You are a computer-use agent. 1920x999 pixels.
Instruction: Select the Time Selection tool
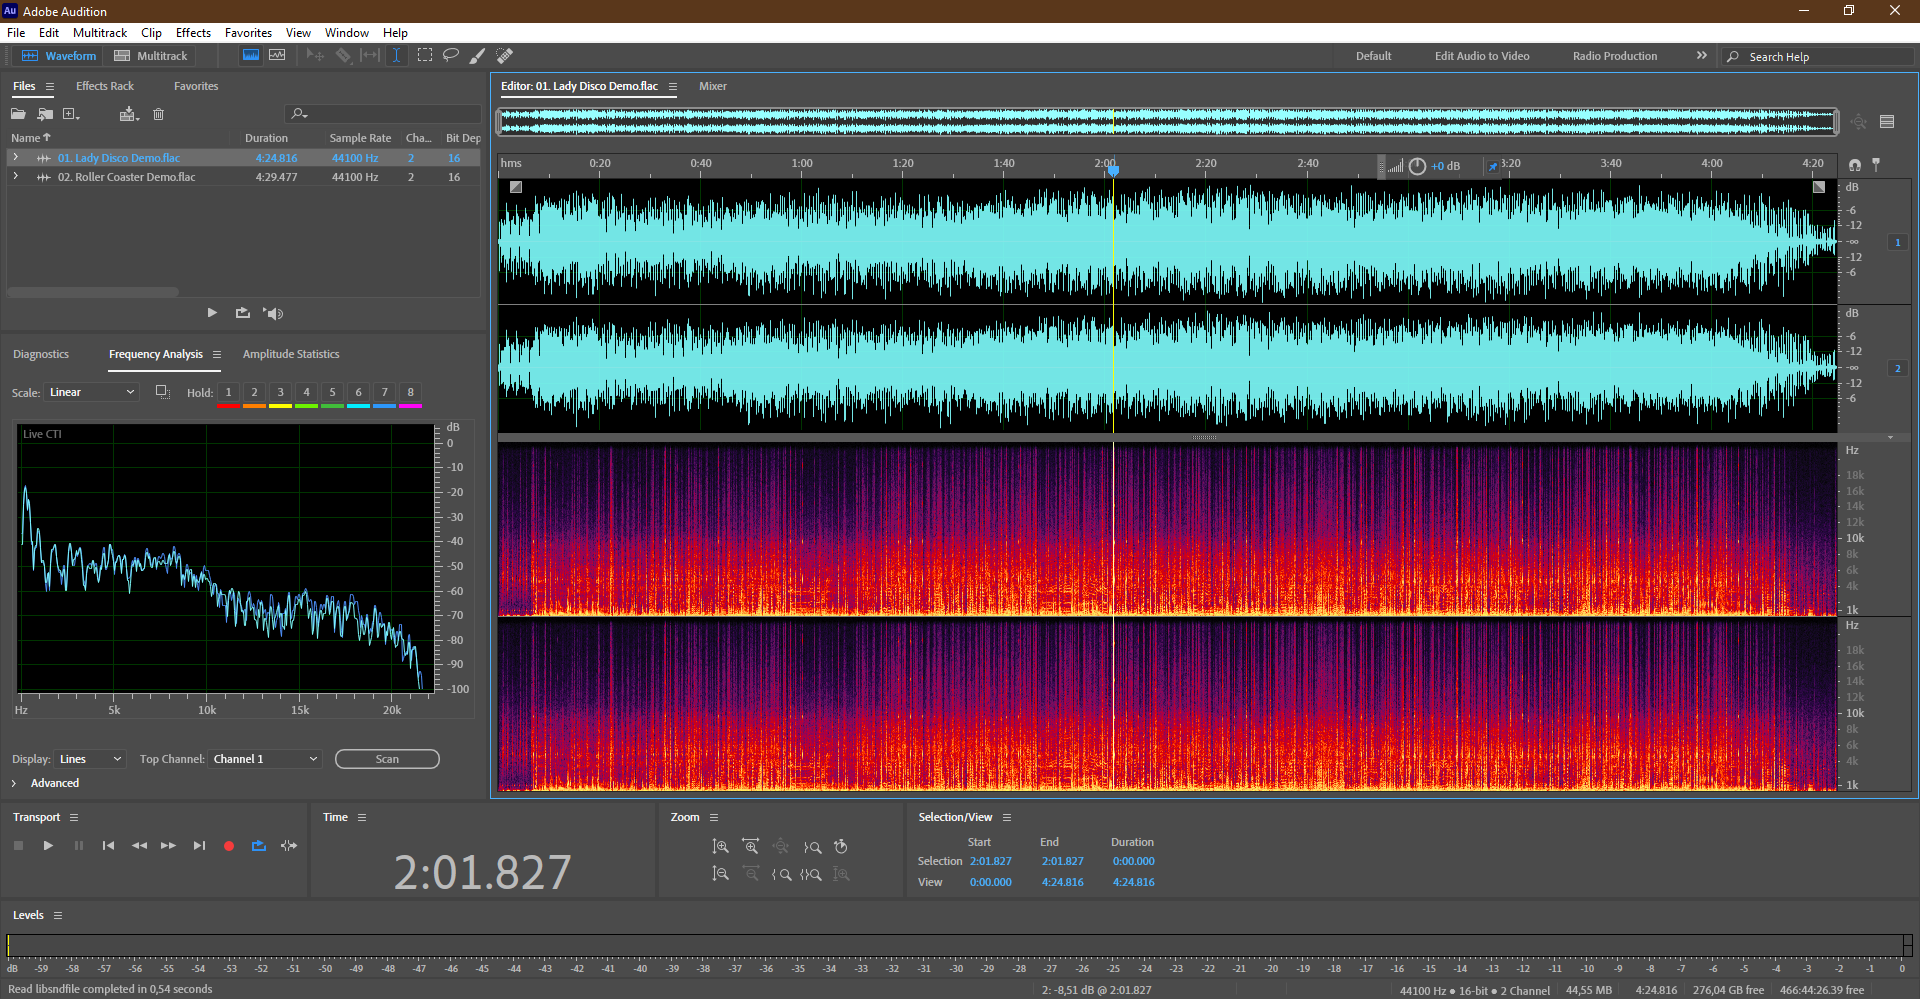click(397, 56)
